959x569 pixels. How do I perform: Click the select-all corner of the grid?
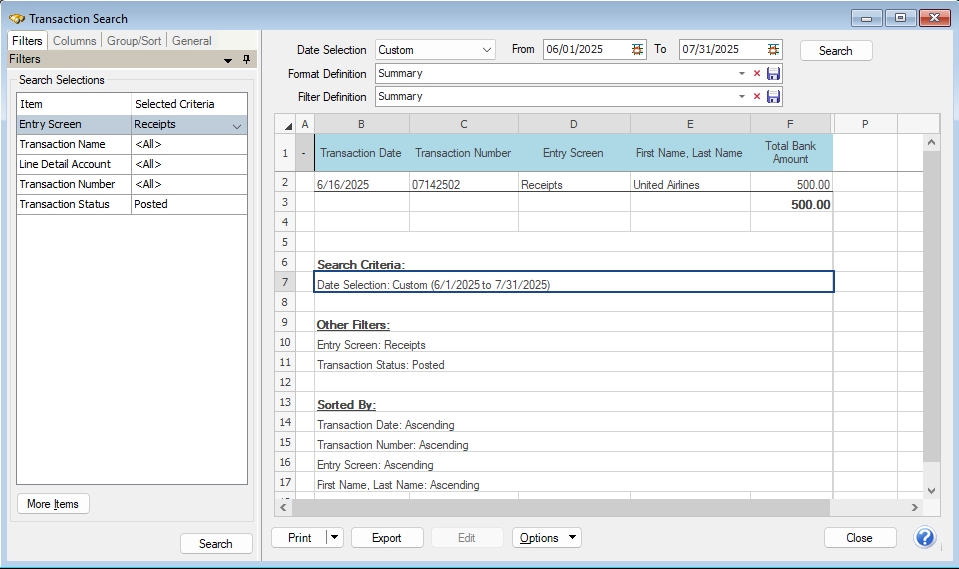(x=288, y=125)
